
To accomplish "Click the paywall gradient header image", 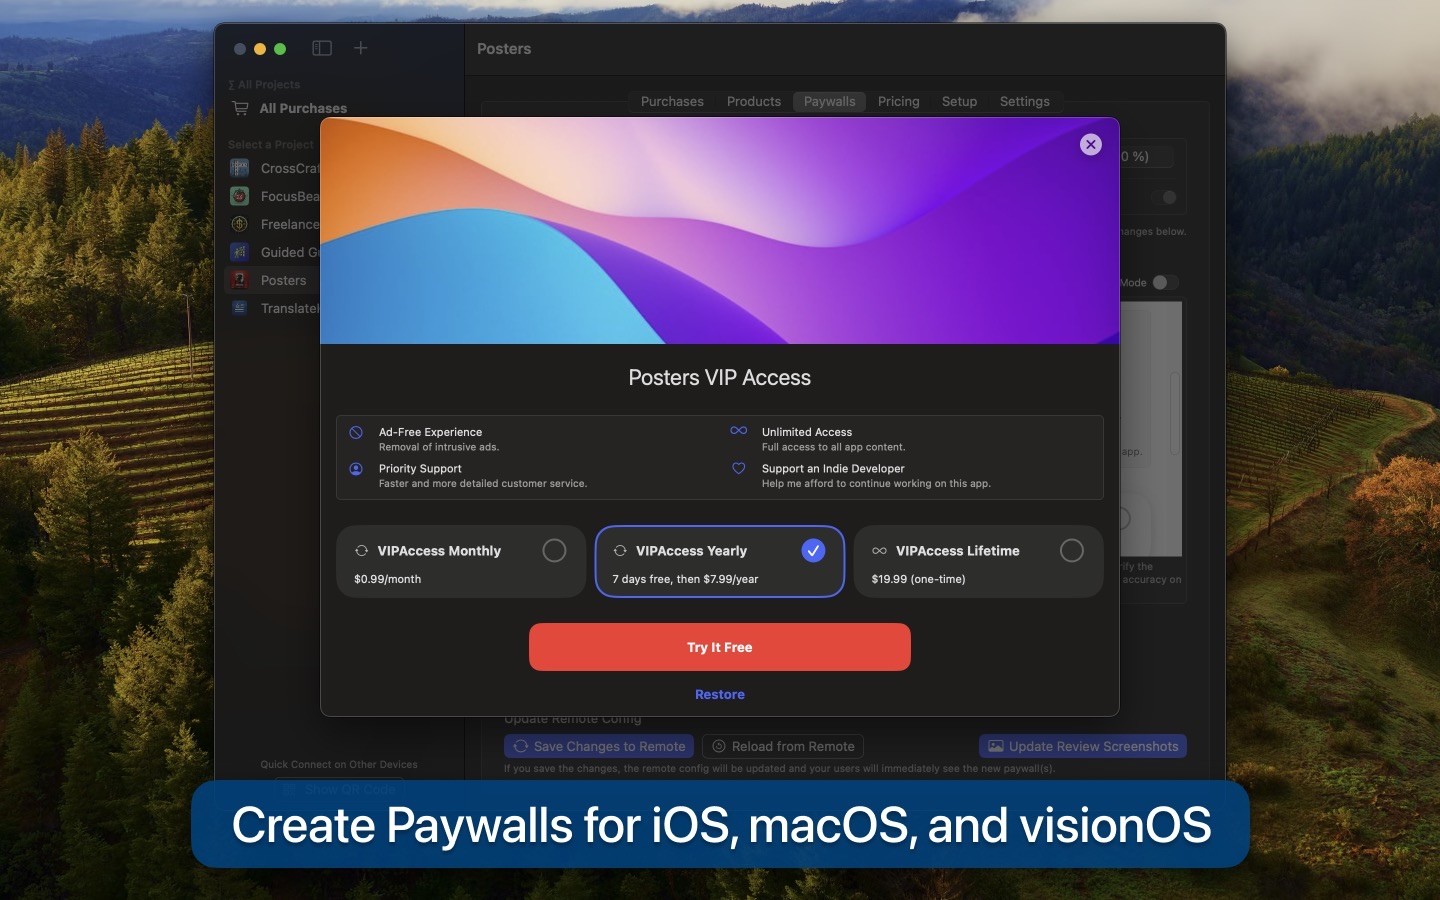I will [x=720, y=231].
